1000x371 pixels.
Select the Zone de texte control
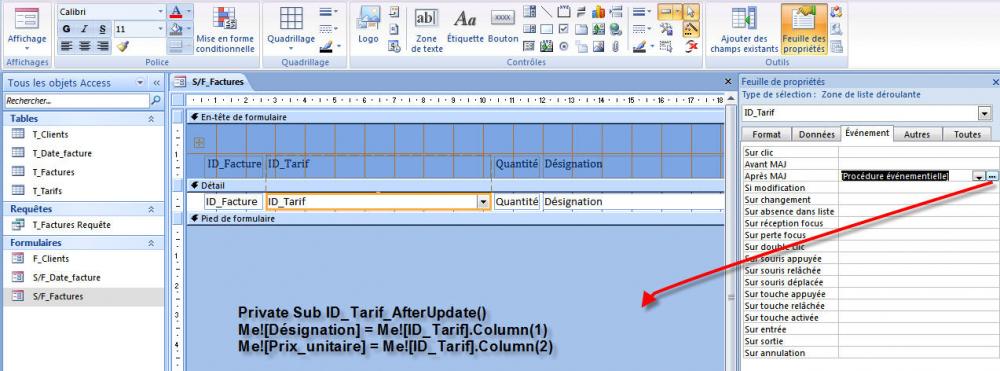click(426, 29)
